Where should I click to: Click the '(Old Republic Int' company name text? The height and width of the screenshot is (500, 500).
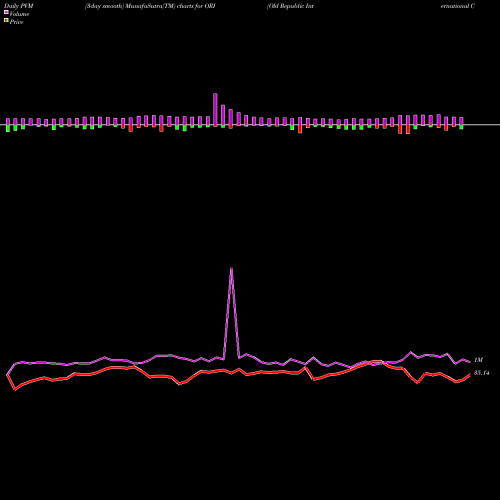pos(290,6)
